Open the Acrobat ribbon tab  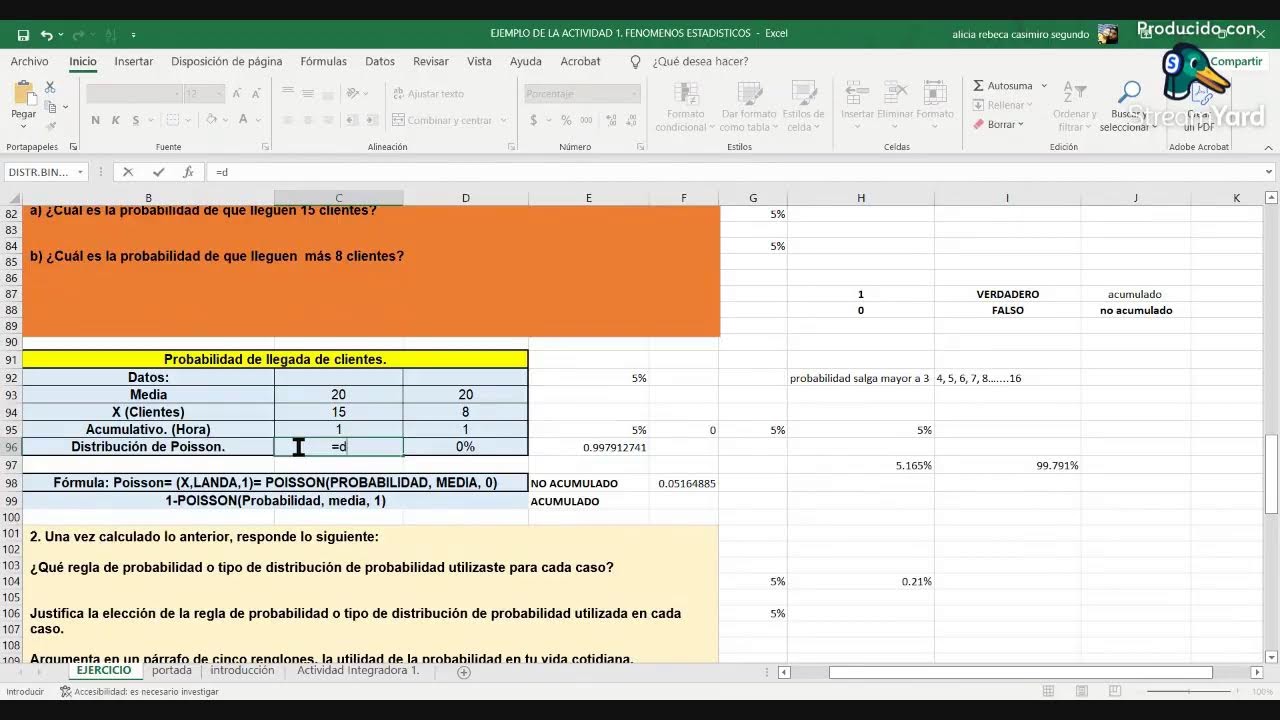point(580,61)
